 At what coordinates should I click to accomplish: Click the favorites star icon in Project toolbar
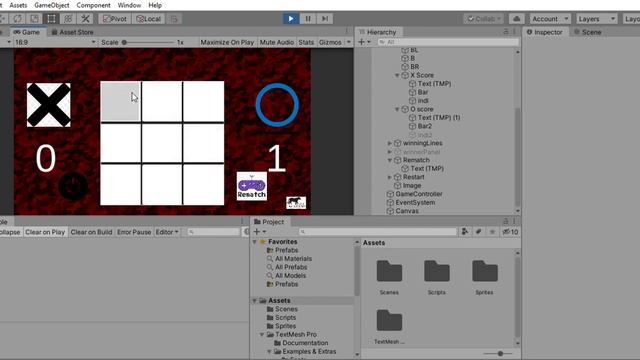point(492,232)
